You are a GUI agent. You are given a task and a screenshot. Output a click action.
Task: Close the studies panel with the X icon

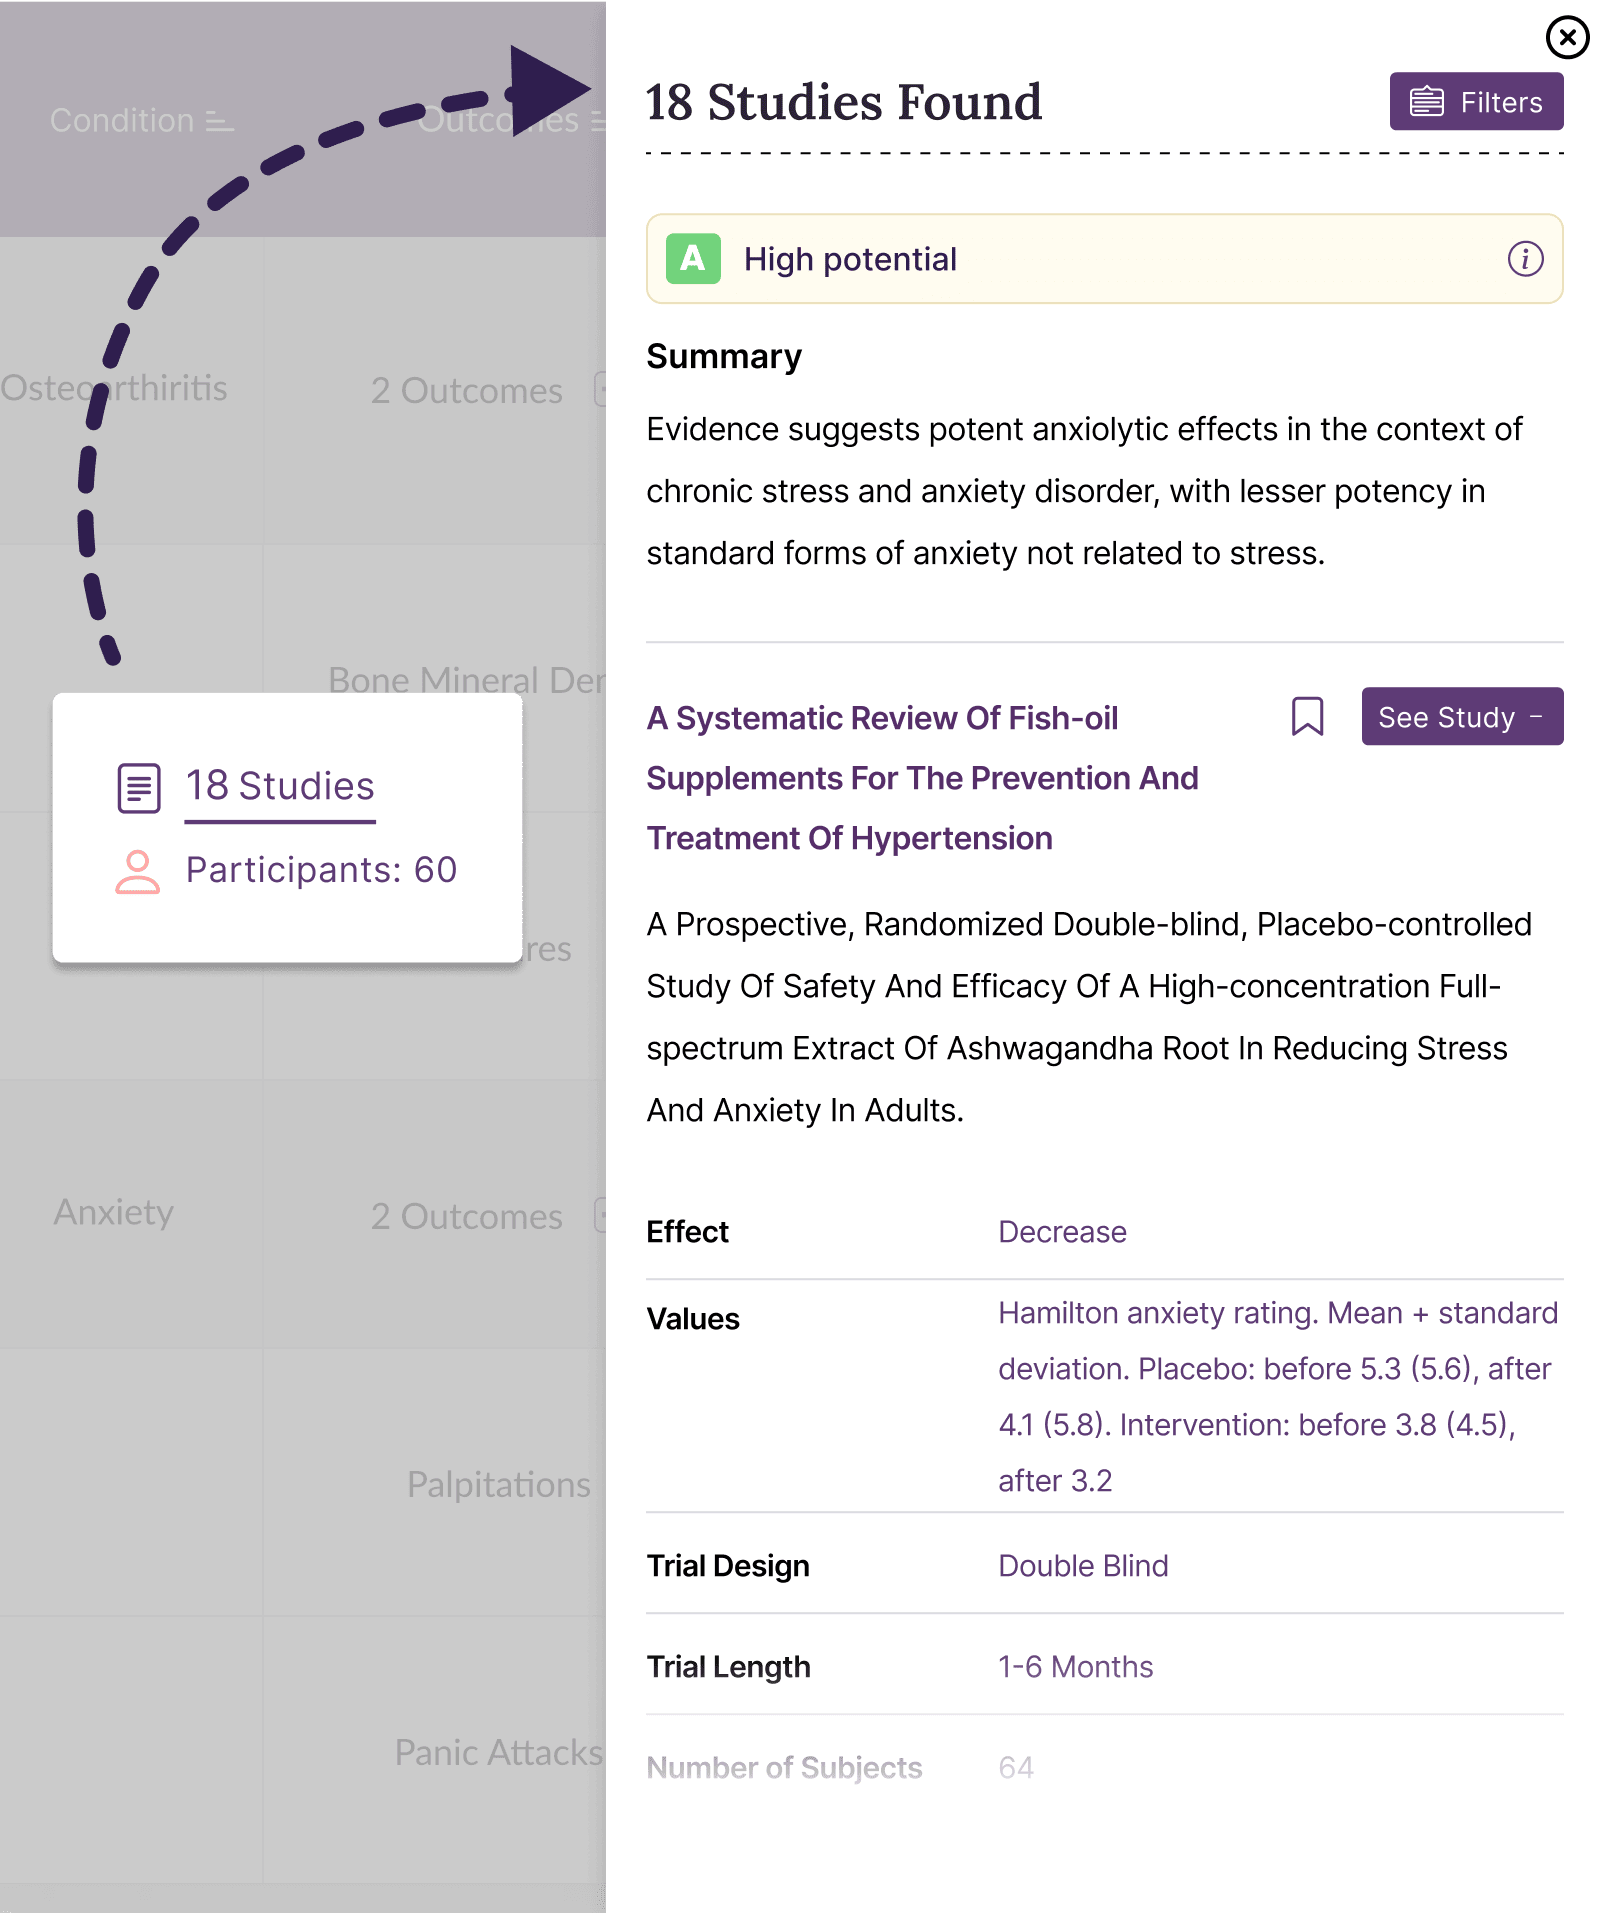point(1567,38)
